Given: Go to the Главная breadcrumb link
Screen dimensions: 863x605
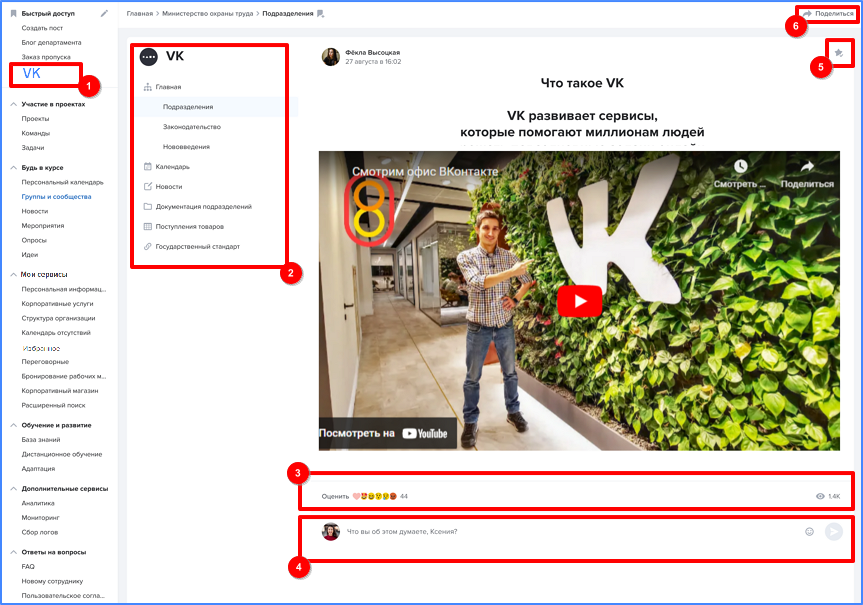Looking at the screenshot, I should click(140, 14).
